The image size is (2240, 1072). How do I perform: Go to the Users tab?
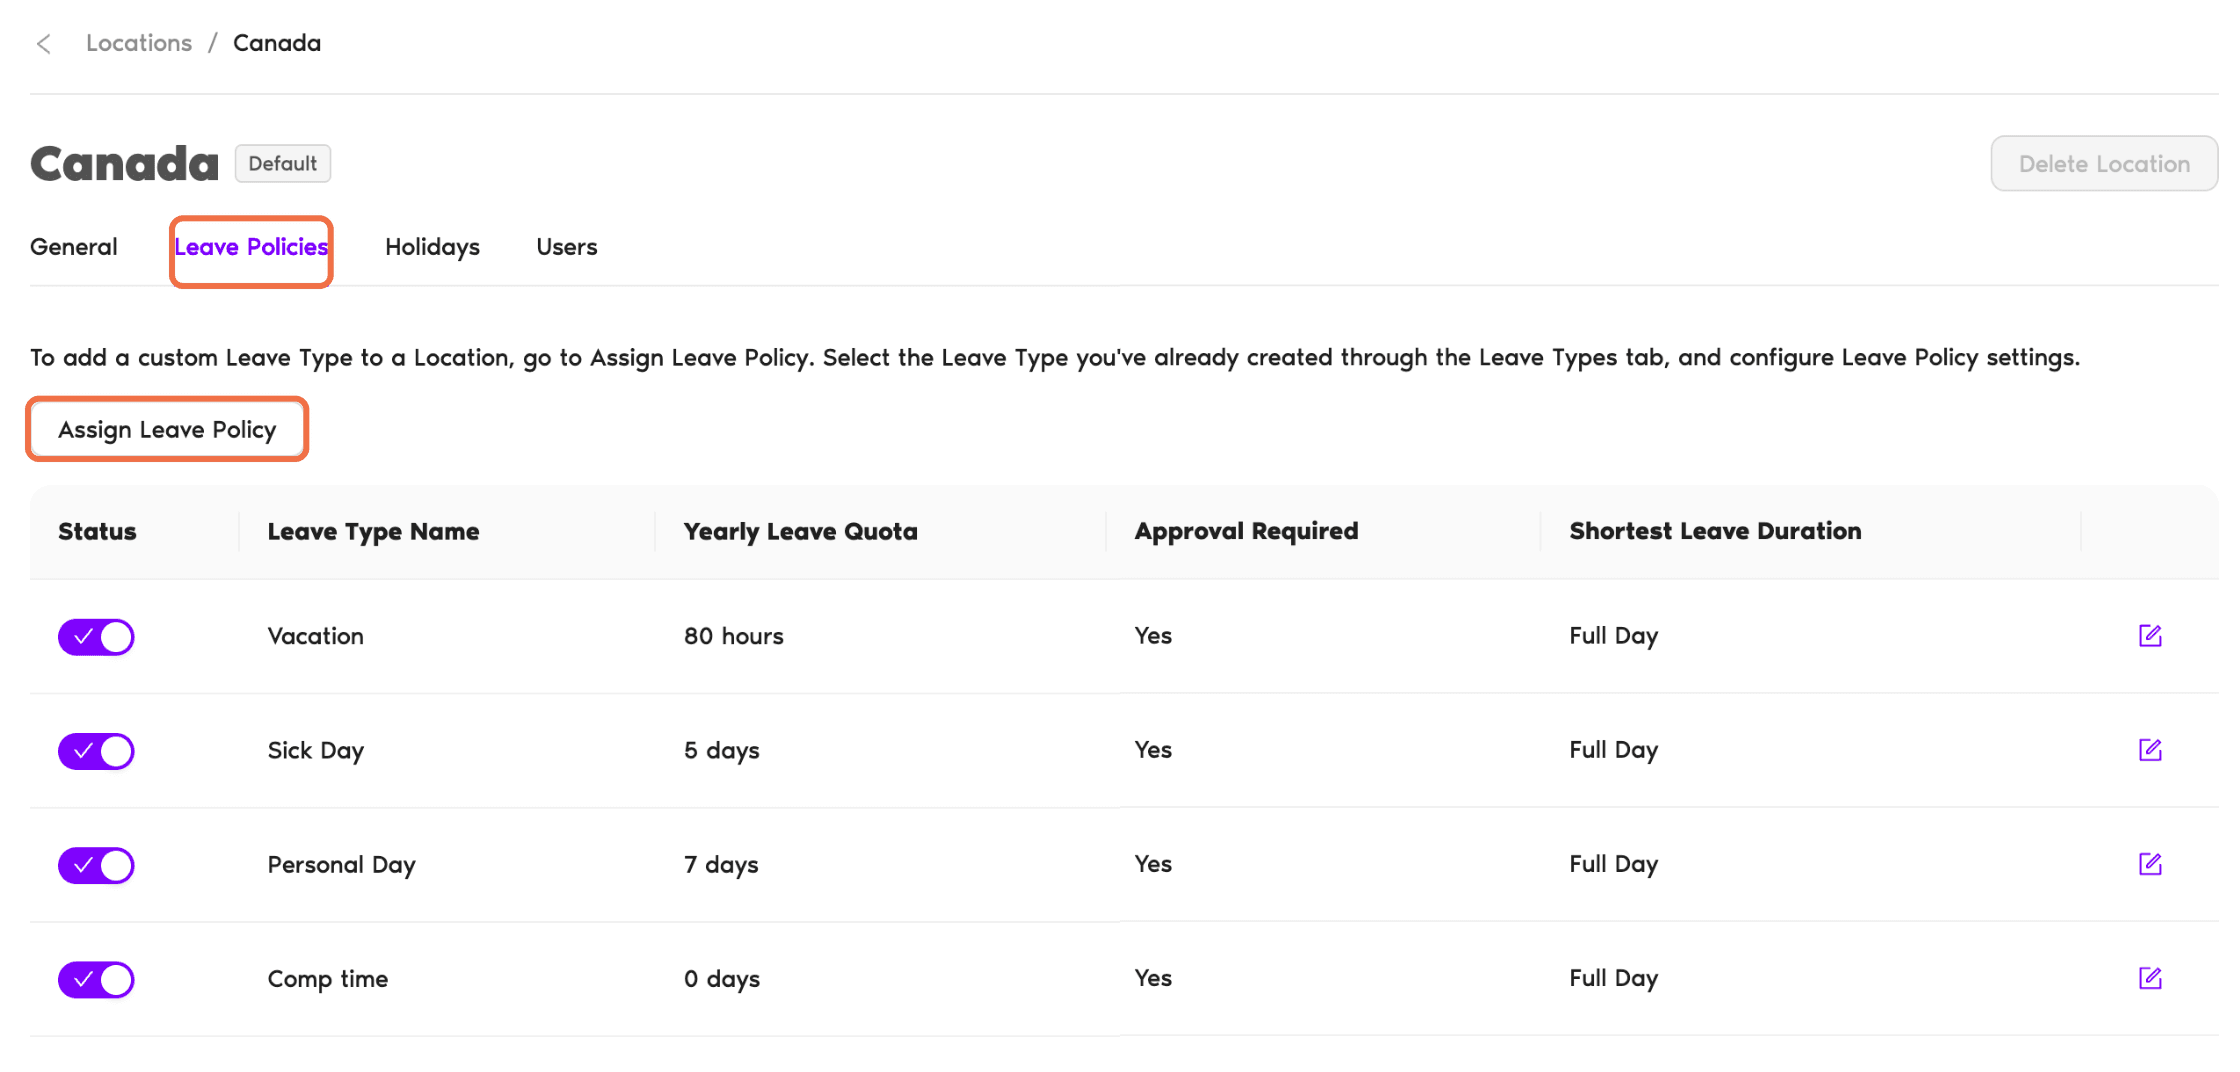567,247
